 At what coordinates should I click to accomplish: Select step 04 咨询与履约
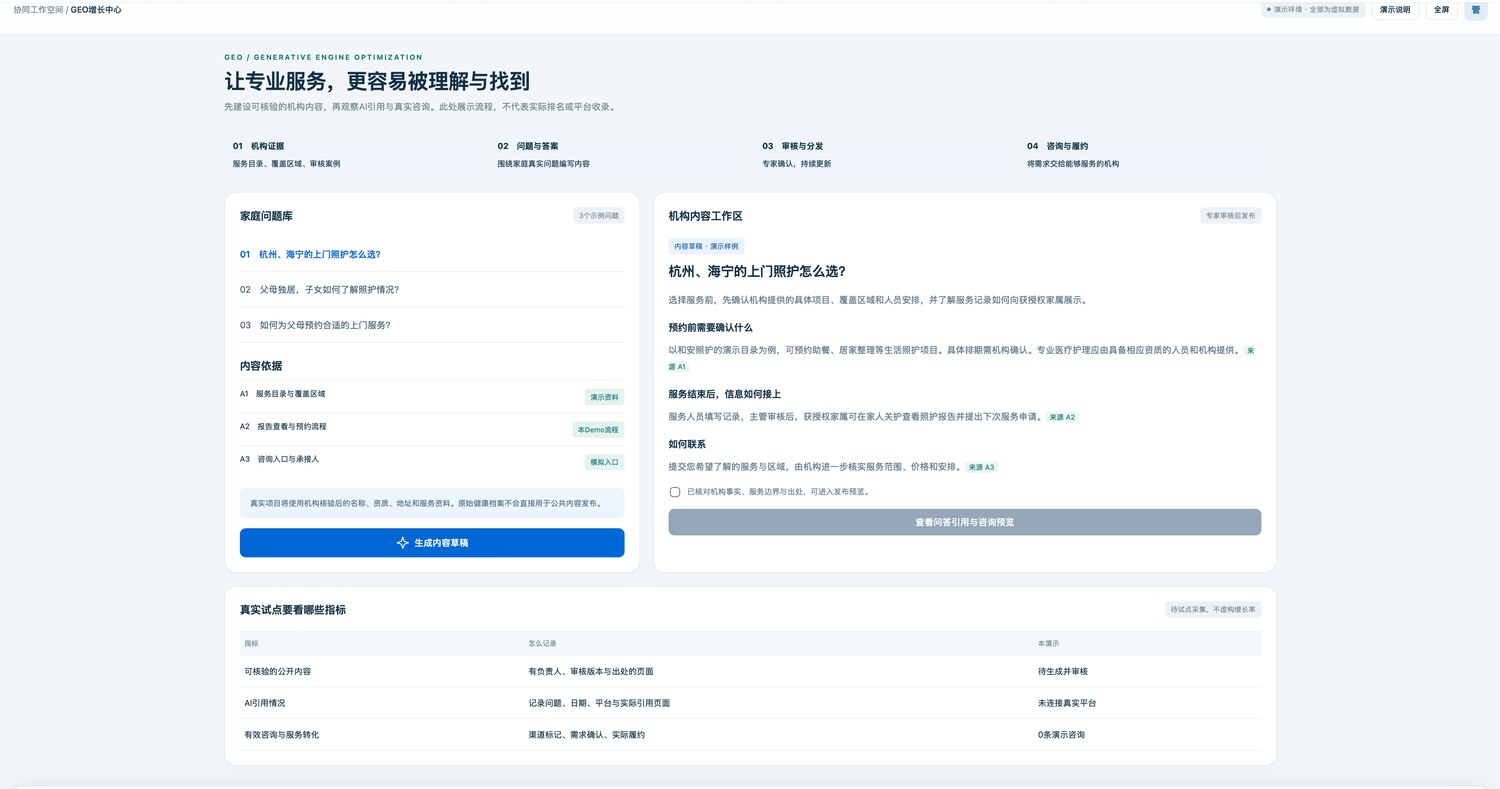(x=1148, y=155)
